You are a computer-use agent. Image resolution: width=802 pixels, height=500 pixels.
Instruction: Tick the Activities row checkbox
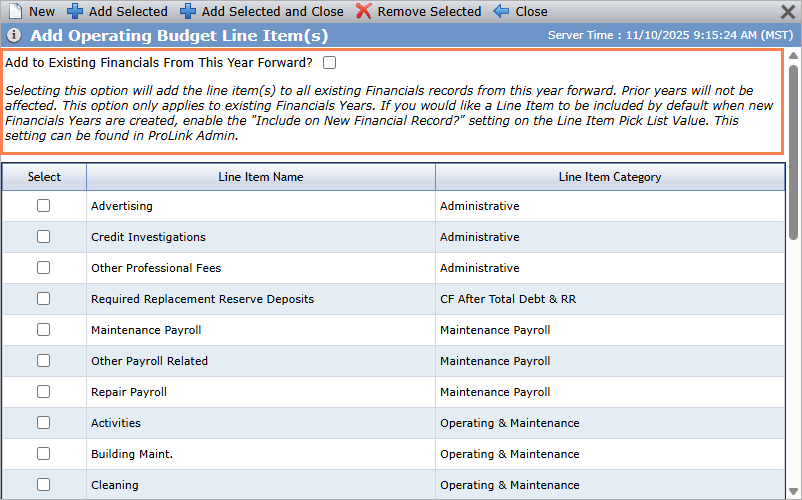point(43,423)
